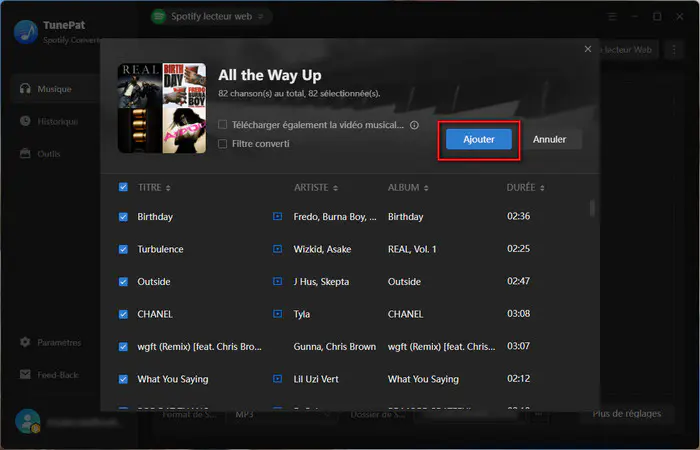Click the MP3 output format field
Image resolution: width=700 pixels, height=450 pixels.
tap(281, 414)
